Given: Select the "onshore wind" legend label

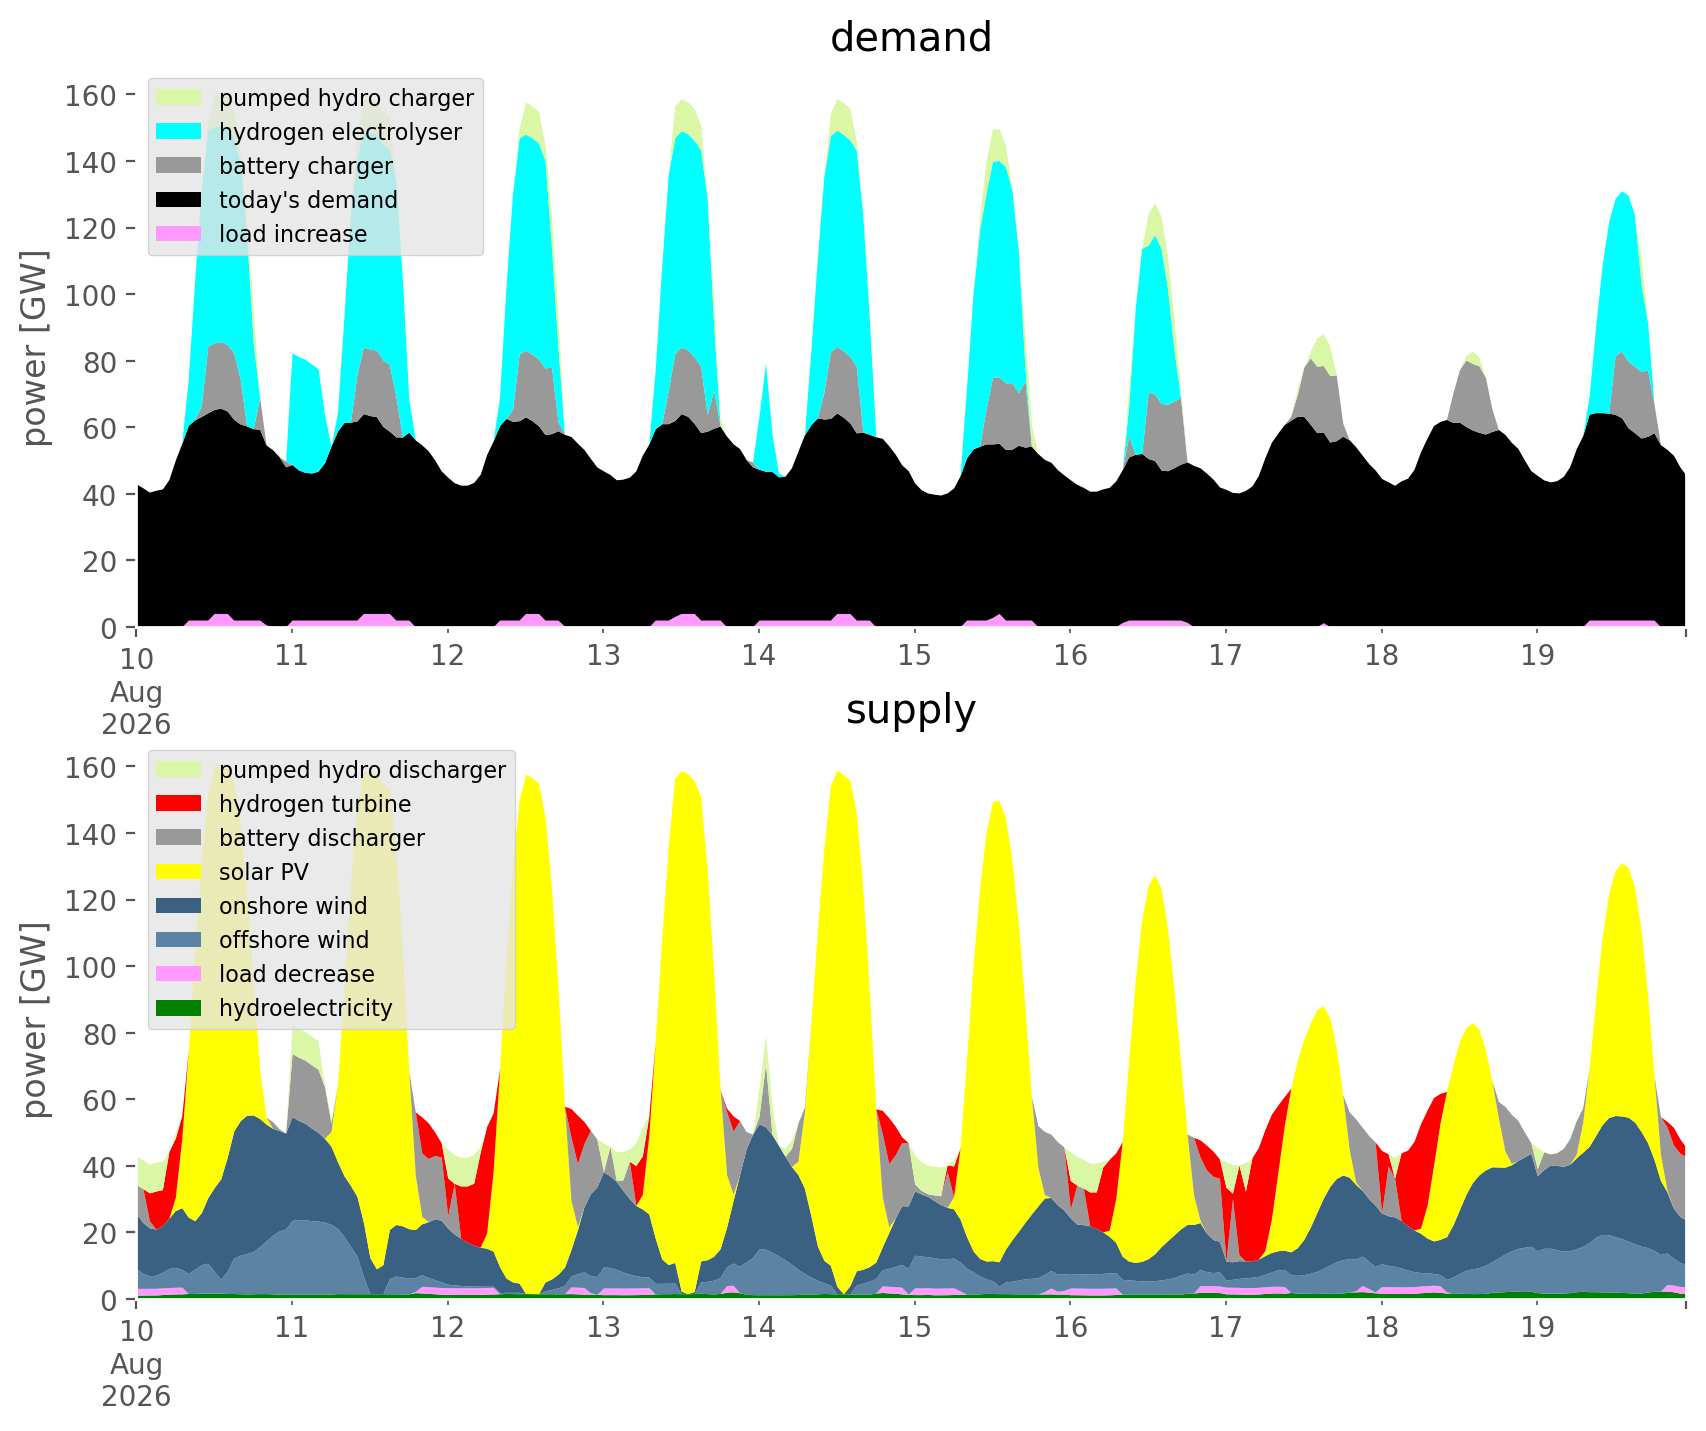Looking at the screenshot, I should pos(293,906).
